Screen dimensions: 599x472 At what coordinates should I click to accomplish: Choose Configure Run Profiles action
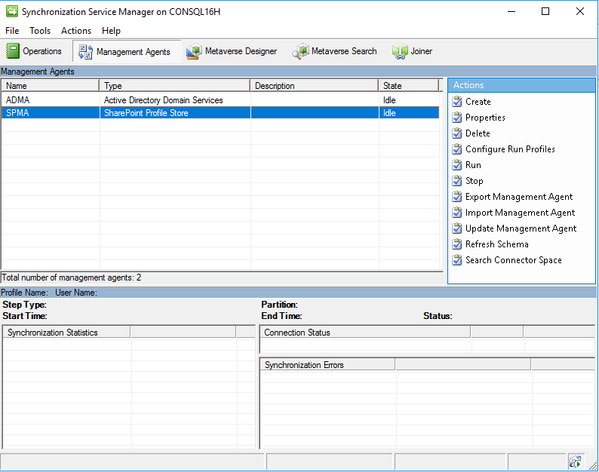coord(510,149)
